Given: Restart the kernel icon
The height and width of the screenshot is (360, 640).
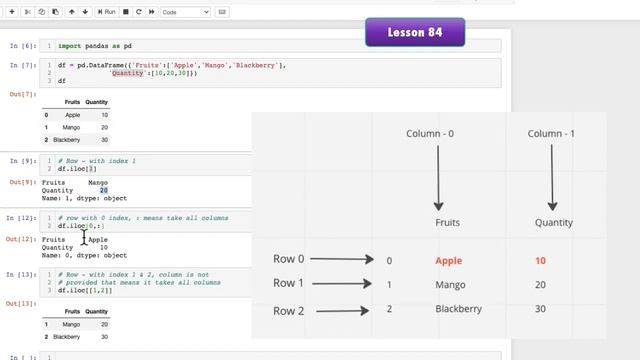Looking at the screenshot, I should (x=139, y=12).
